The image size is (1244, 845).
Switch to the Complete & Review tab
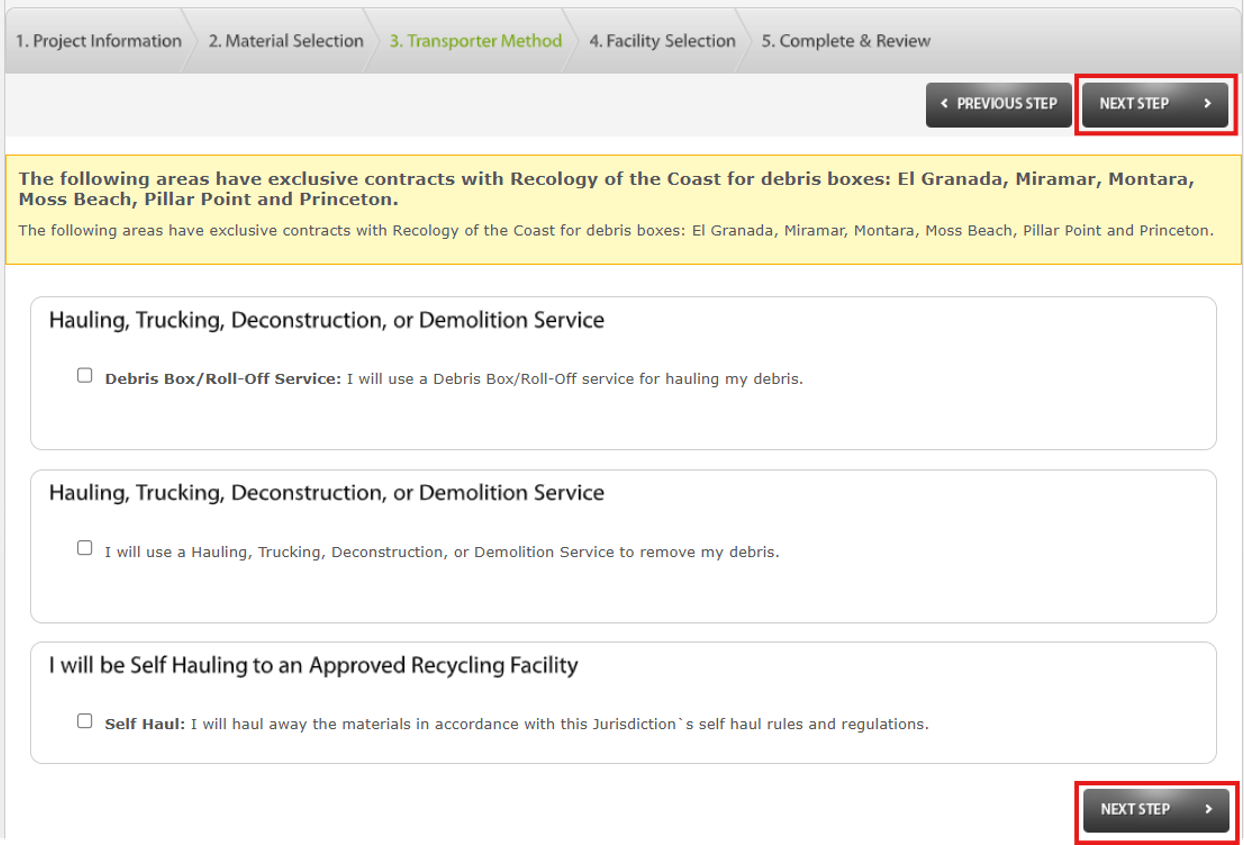point(845,41)
